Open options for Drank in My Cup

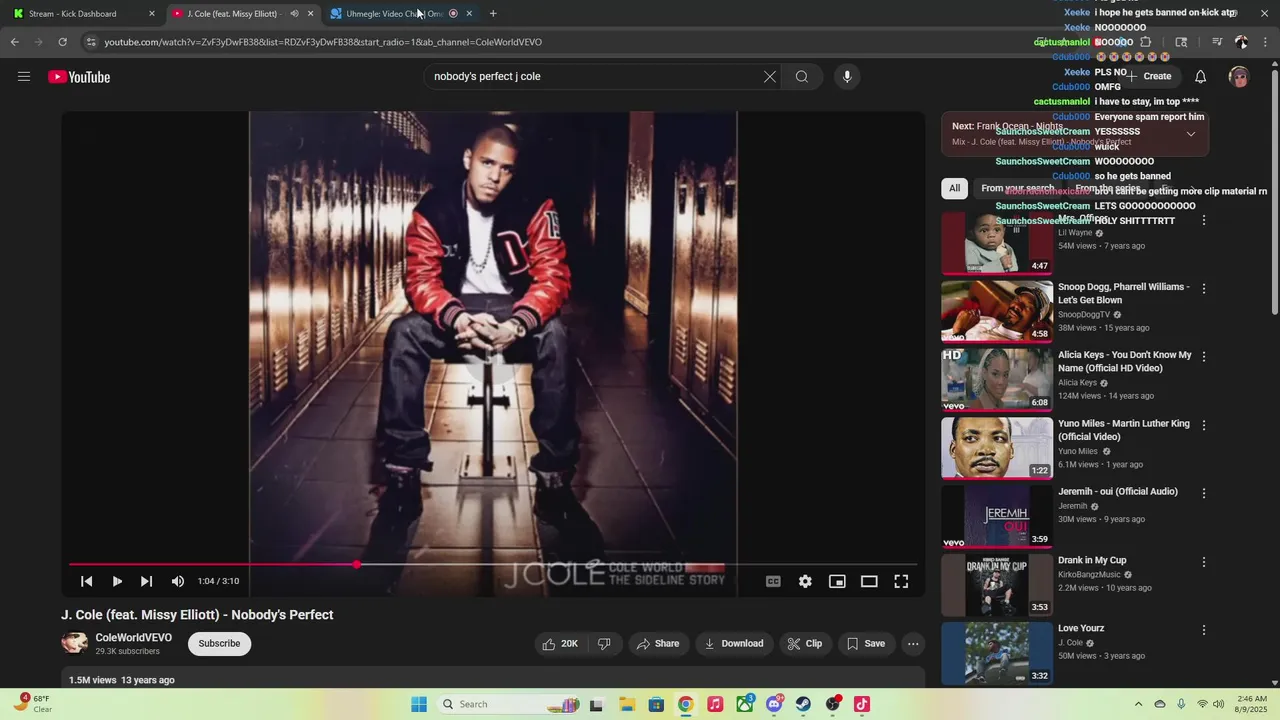pyautogui.click(x=1204, y=562)
